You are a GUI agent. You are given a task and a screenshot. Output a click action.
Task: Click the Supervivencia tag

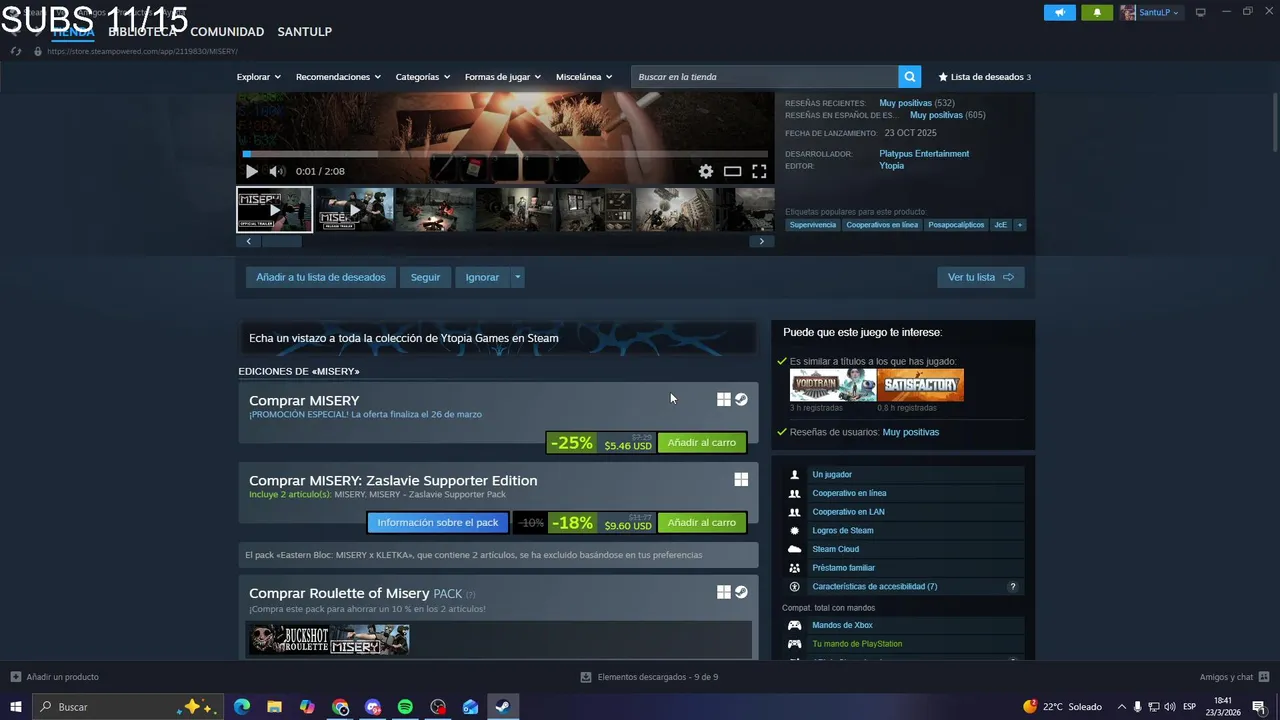[x=812, y=225]
